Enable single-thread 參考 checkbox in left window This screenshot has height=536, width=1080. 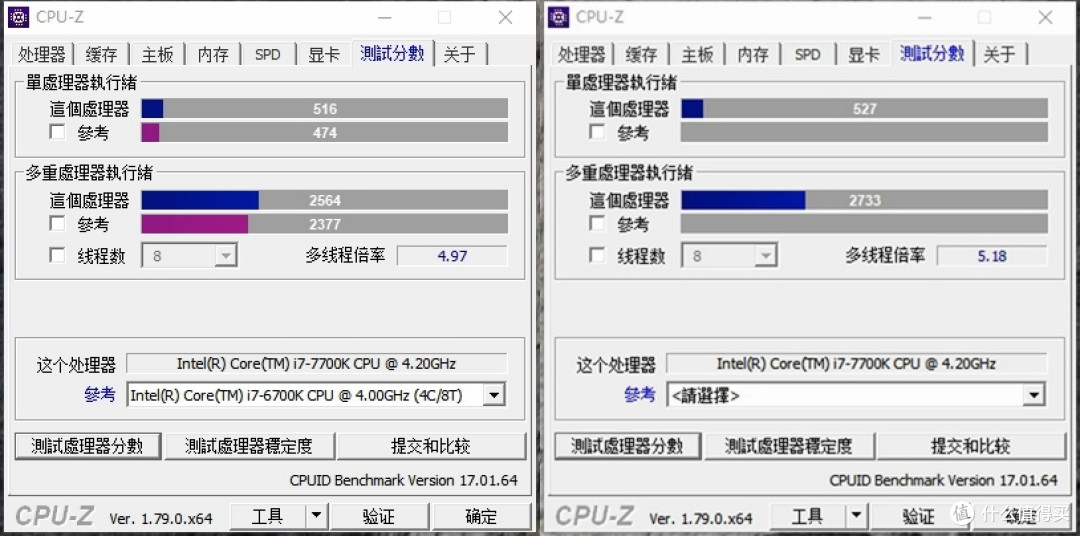click(58, 132)
